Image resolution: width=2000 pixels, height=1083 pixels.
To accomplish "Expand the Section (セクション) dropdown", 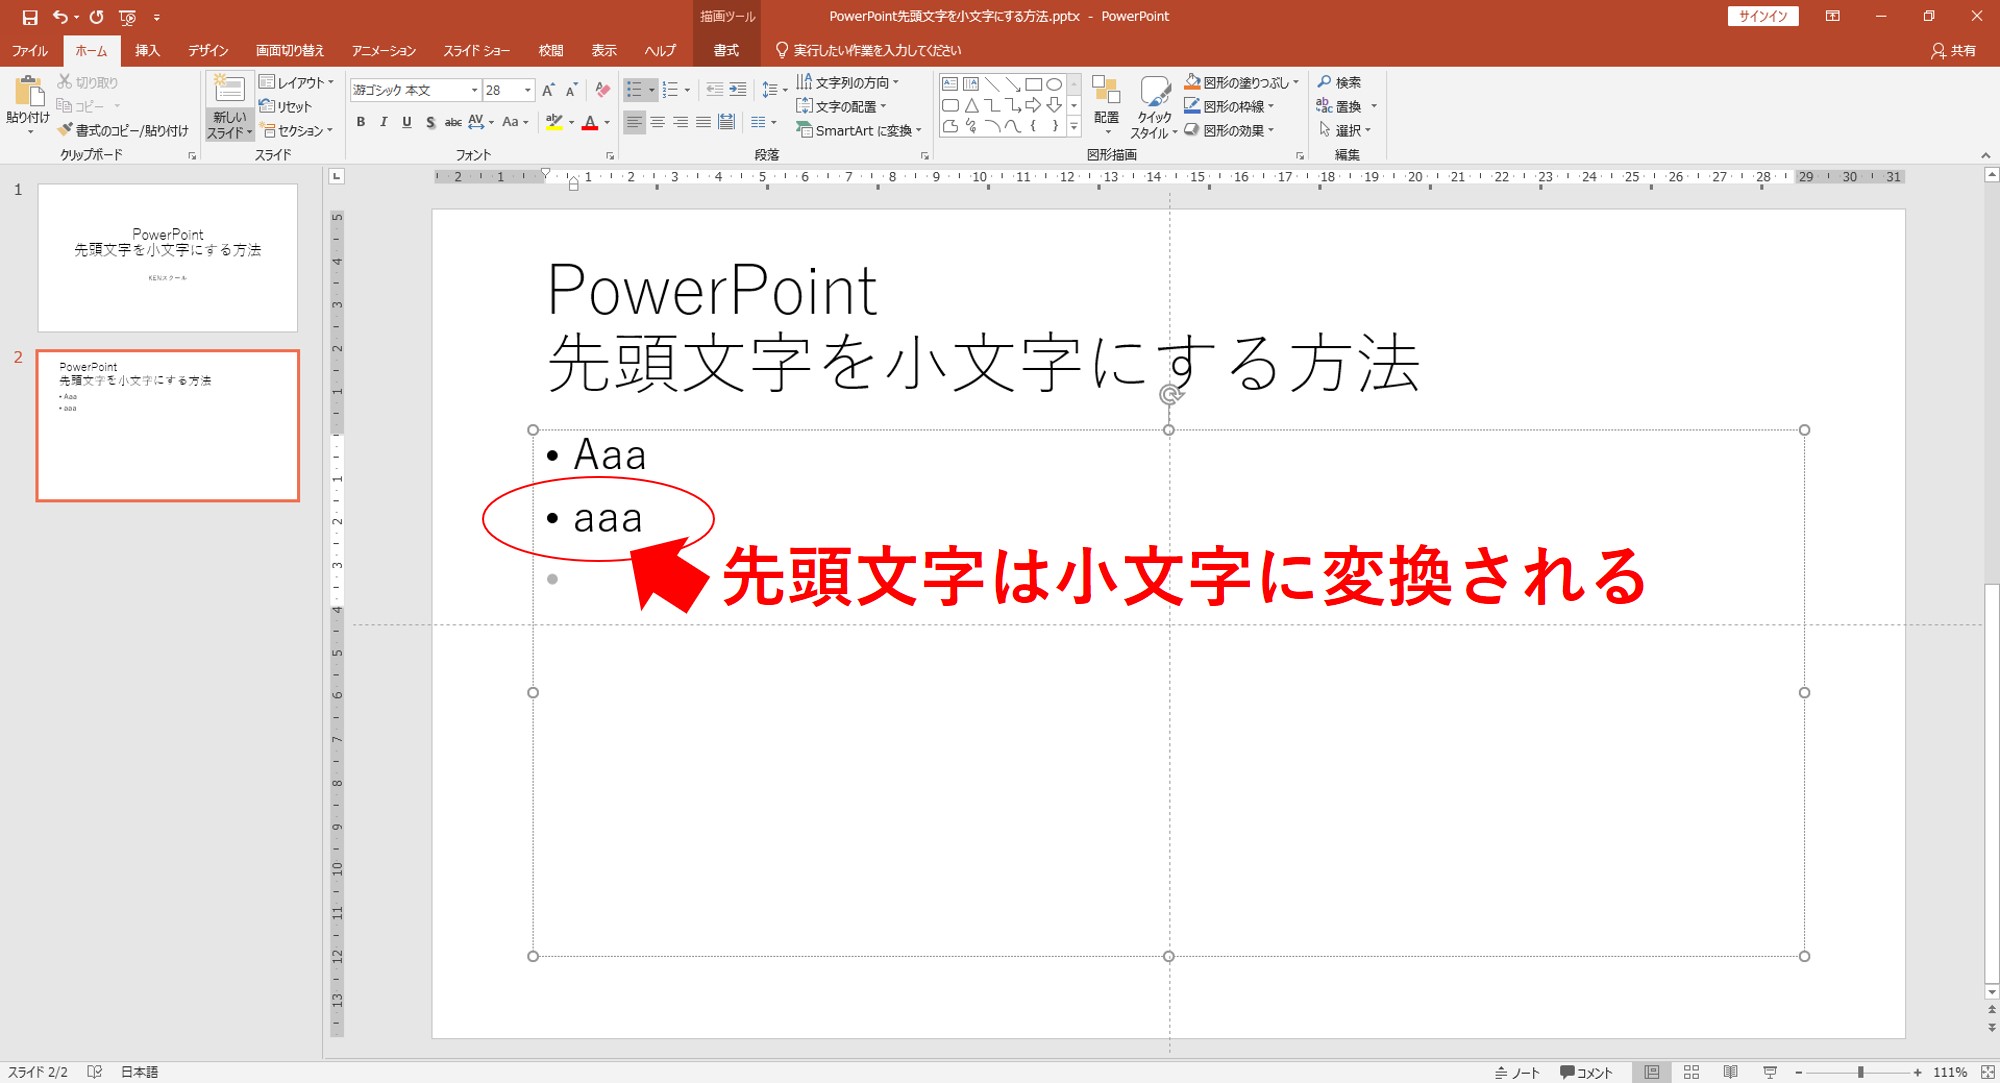I will 297,130.
